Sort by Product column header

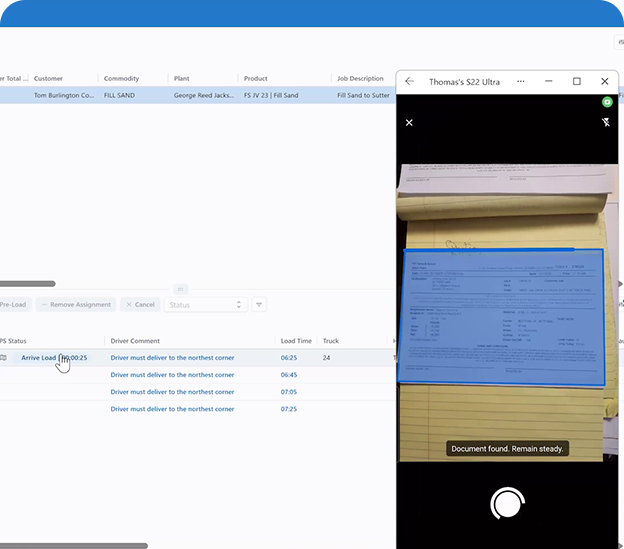point(255,78)
